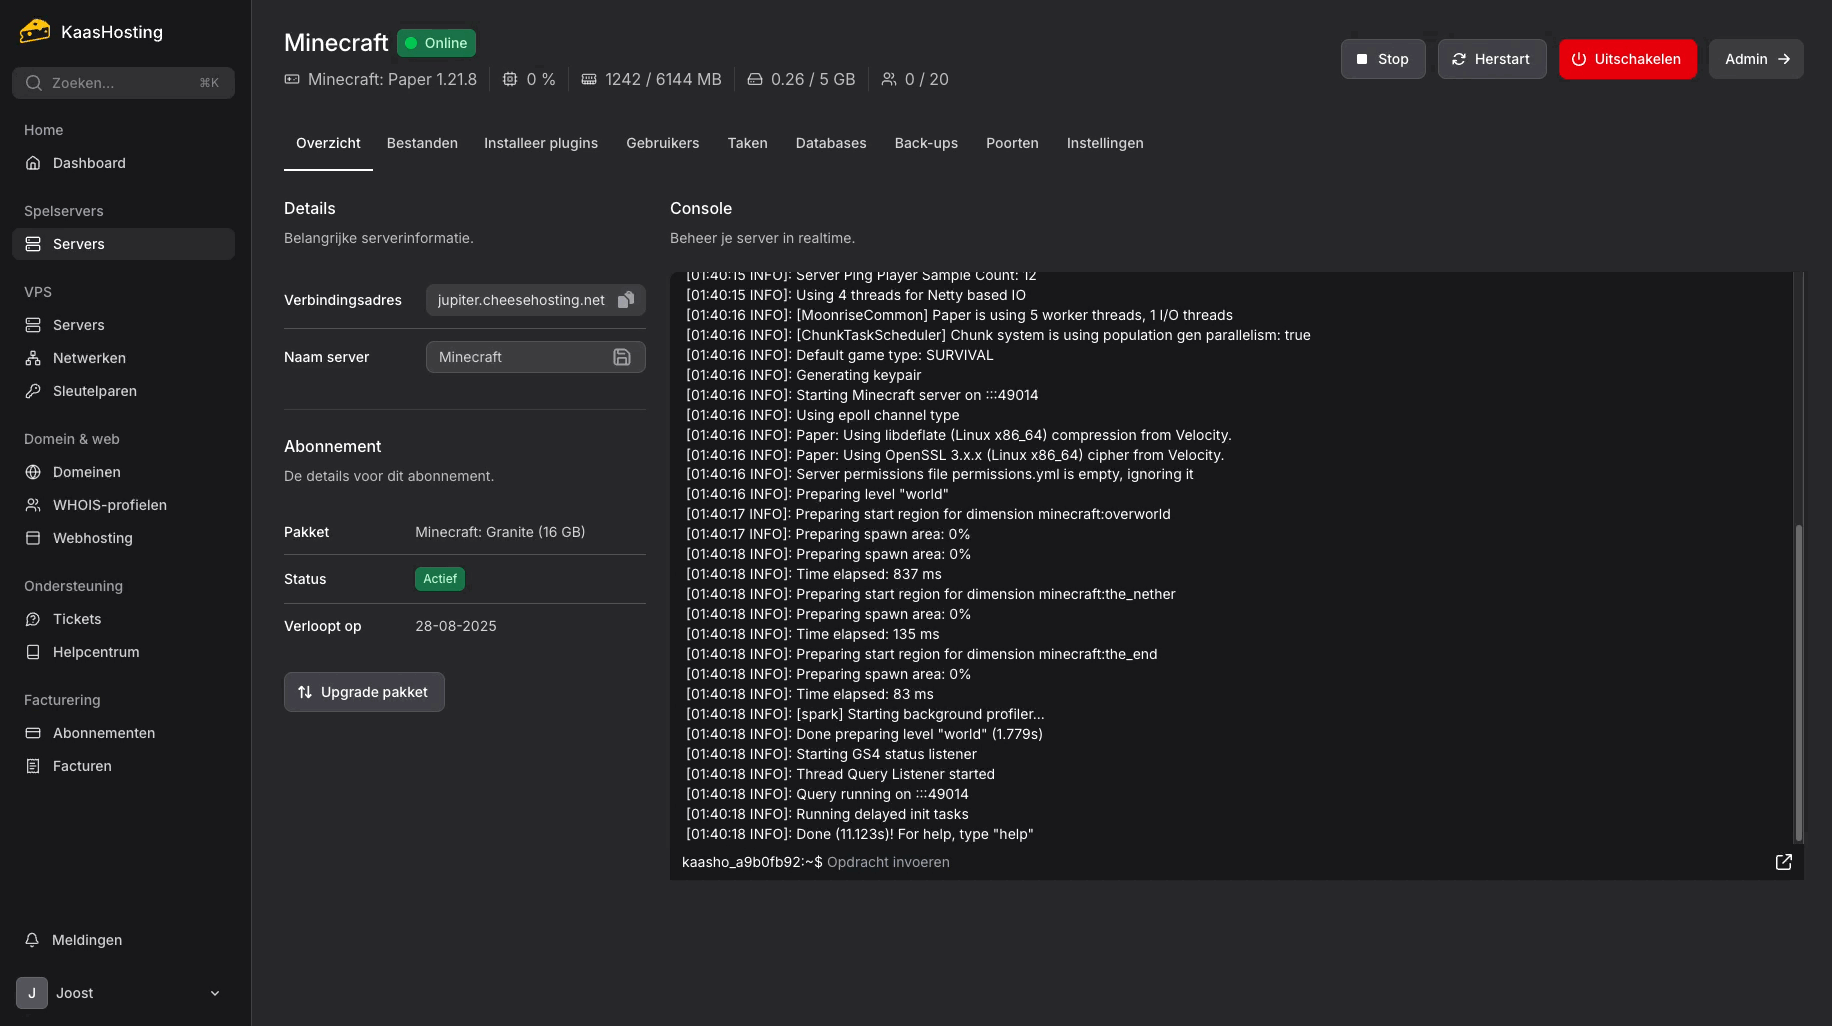The height and width of the screenshot is (1026, 1832).
Task: Click the save icon for server name
Action: pos(622,357)
